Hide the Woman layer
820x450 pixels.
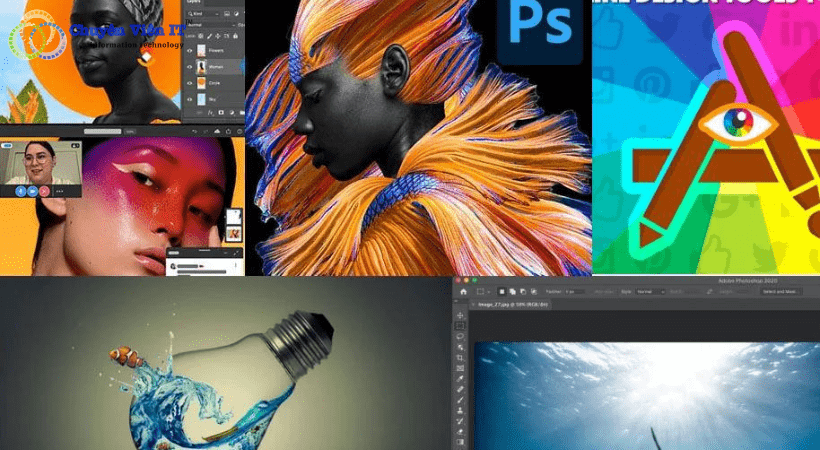(x=189, y=67)
